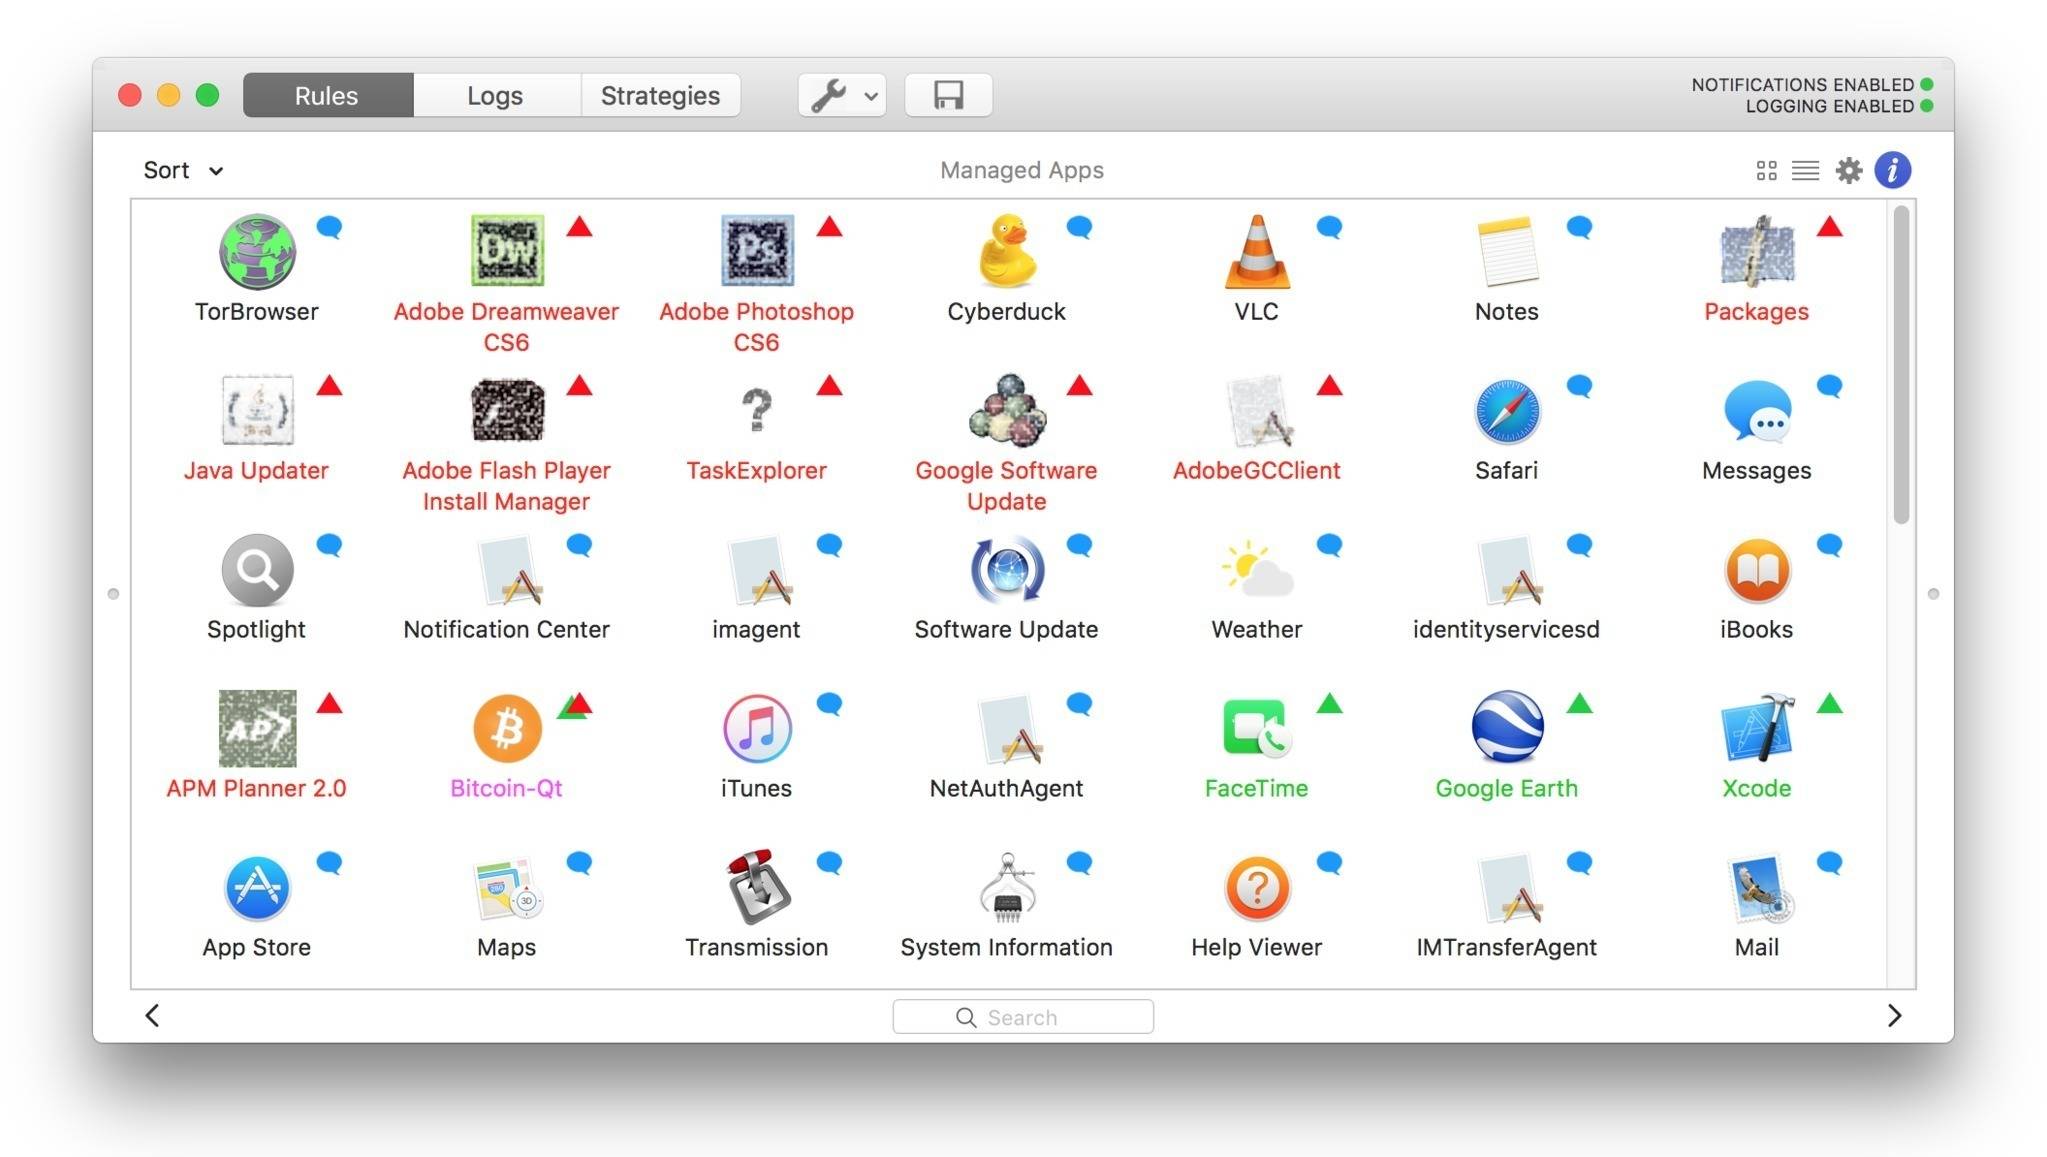
Task: Go back with the left chevron
Action: pyautogui.click(x=152, y=1016)
